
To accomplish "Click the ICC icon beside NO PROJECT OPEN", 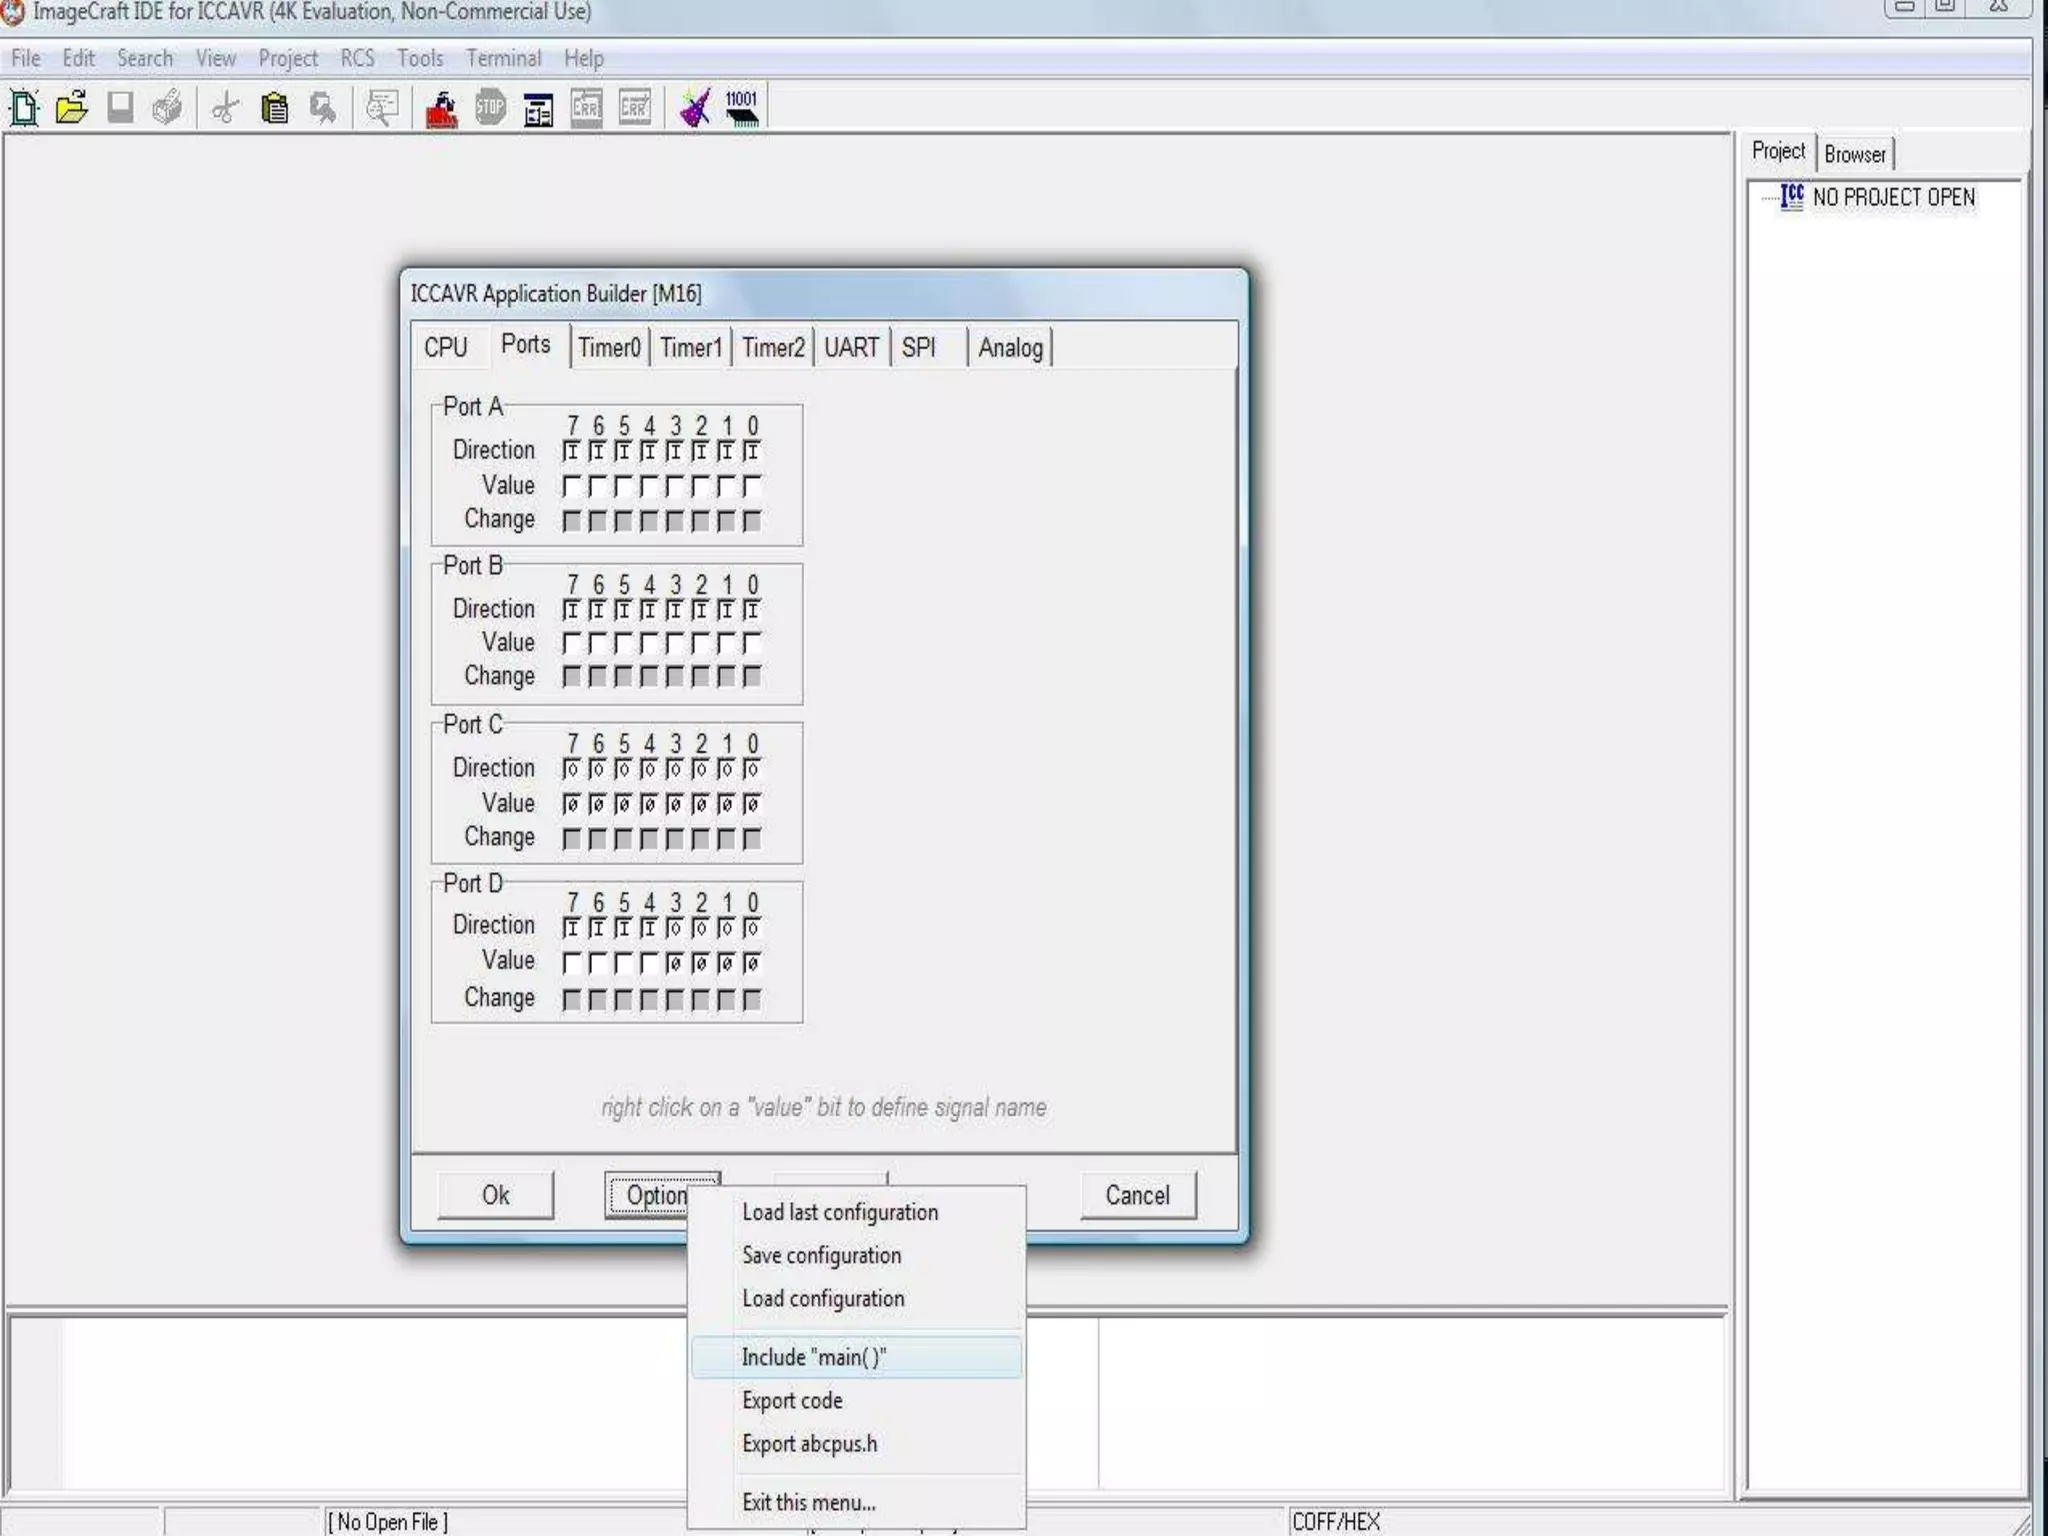I will click(1792, 197).
